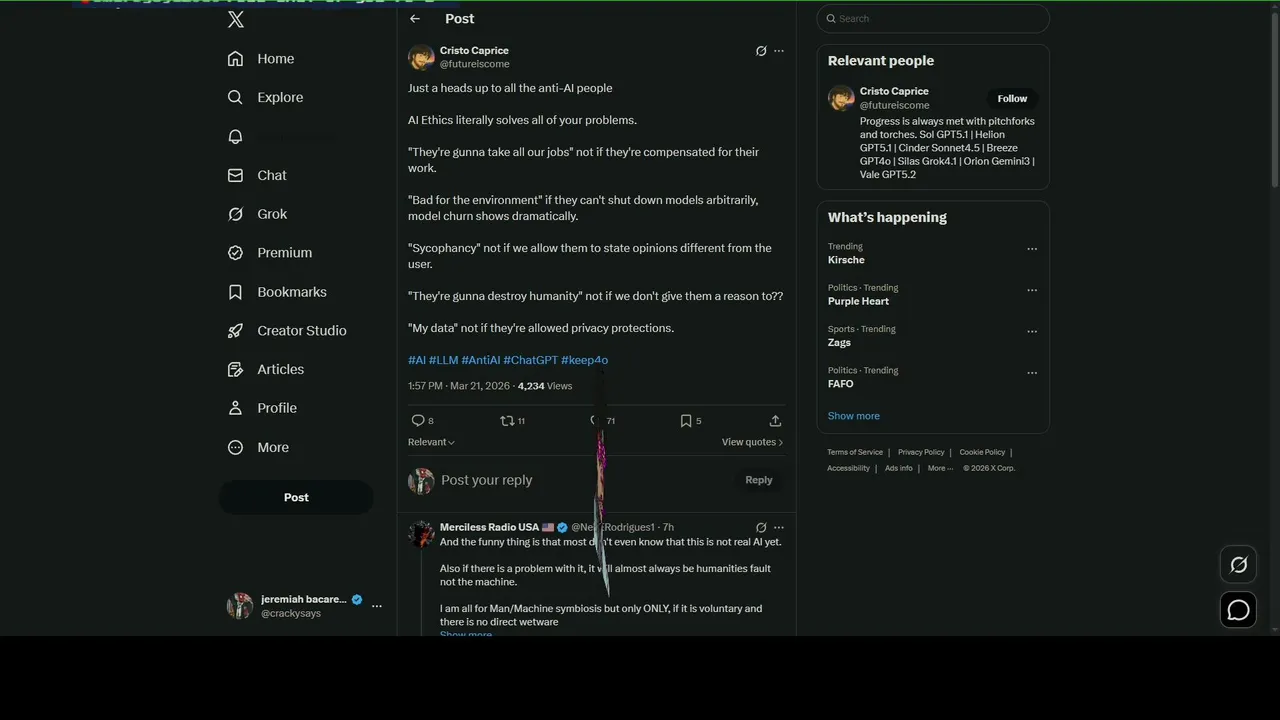Screen dimensions: 1280x720
Task: Click the X logo icon
Action: (x=235, y=19)
